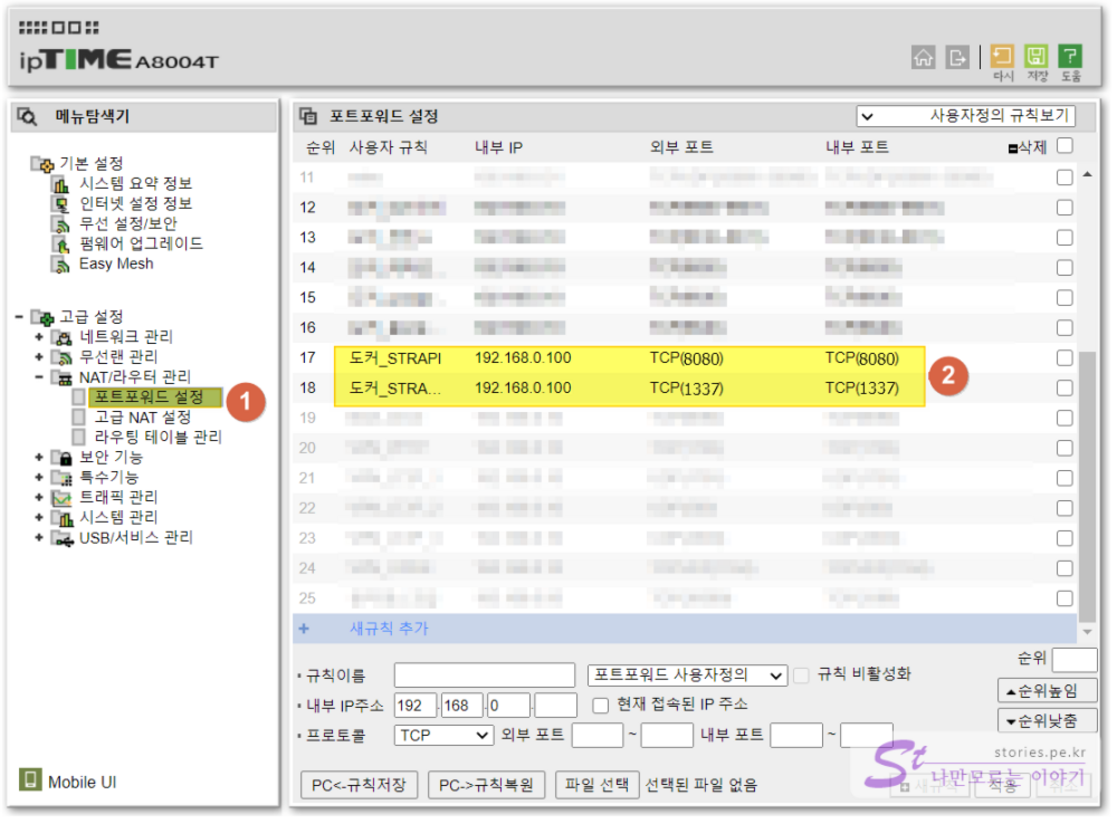Image resolution: width=1117 pixels, height=824 pixels.
Task: Click the rule list vertical scrollbar
Action: 1088,480
